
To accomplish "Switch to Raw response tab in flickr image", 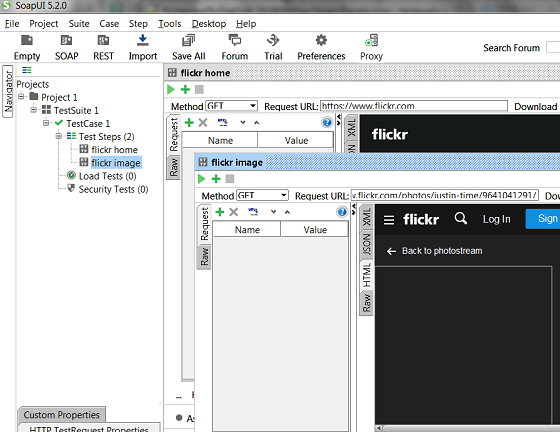I will coord(366,303).
